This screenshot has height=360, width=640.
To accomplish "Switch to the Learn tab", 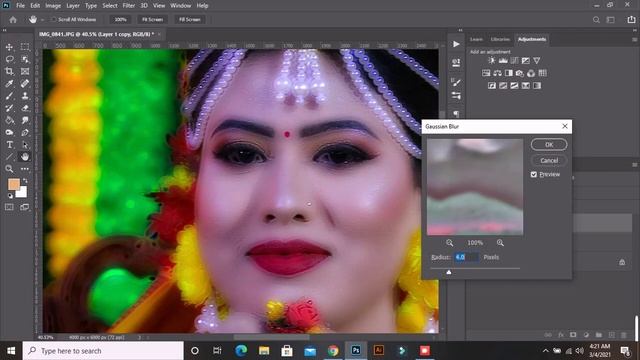I will (x=476, y=40).
